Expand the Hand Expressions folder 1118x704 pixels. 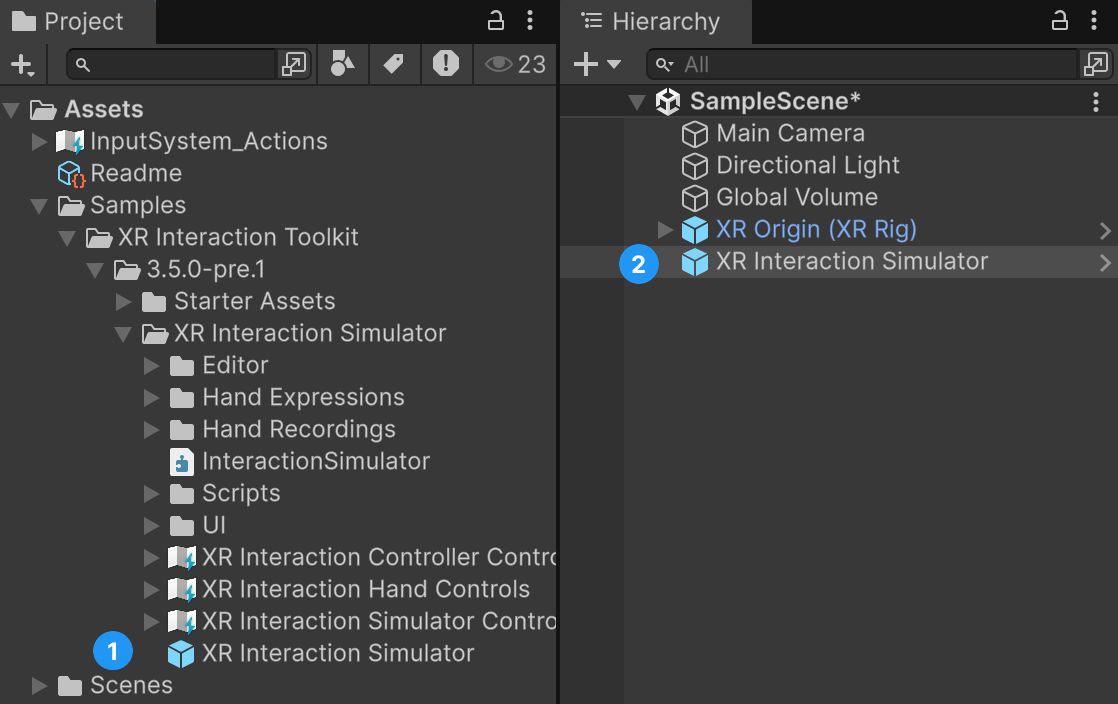(x=152, y=398)
